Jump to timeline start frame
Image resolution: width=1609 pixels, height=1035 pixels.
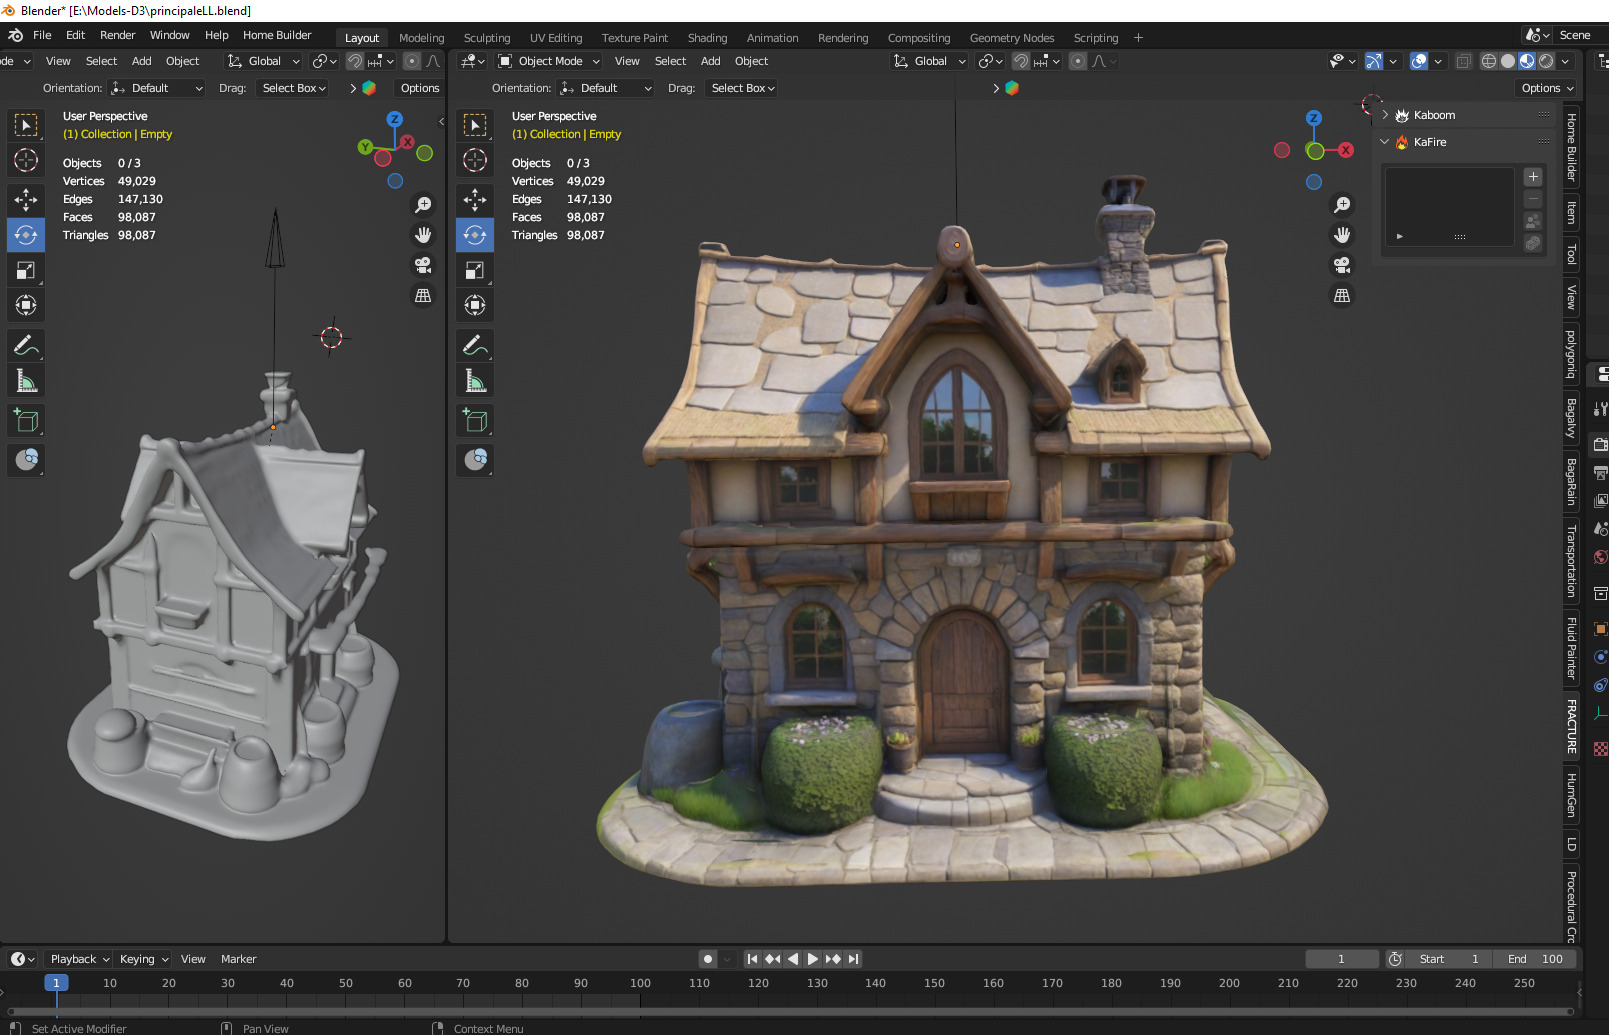(x=752, y=959)
